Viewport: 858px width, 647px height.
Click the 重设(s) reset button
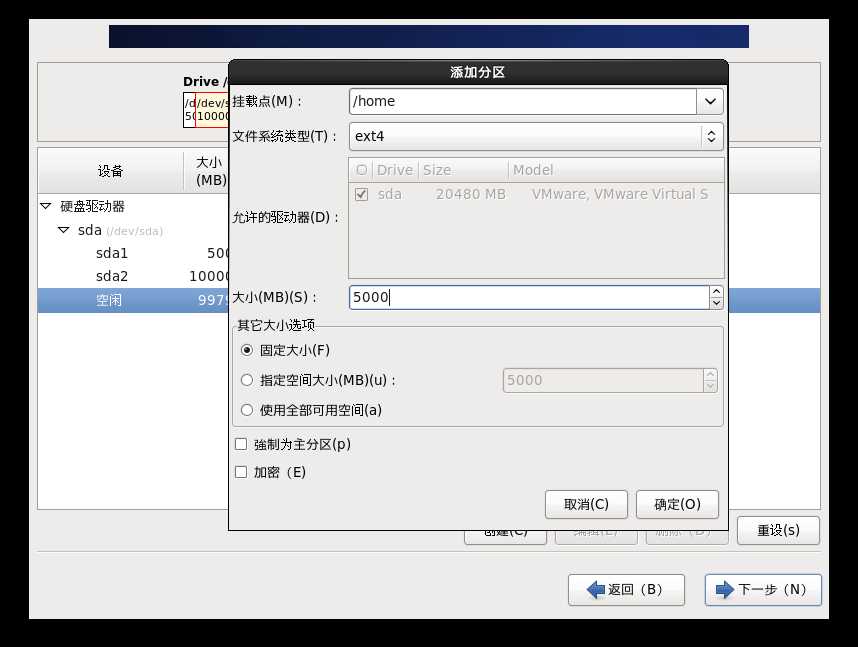click(778, 530)
